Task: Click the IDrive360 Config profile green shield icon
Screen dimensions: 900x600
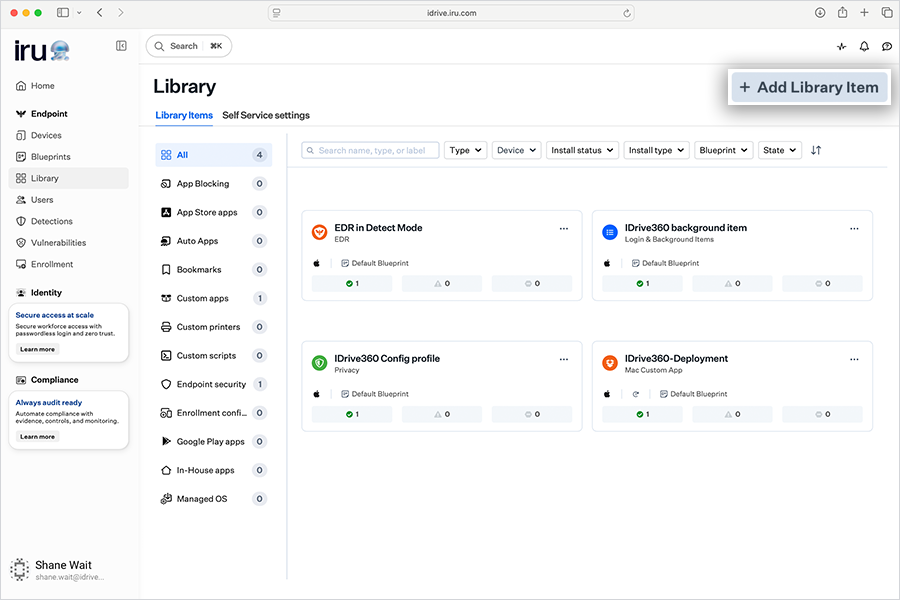Action: 319,363
